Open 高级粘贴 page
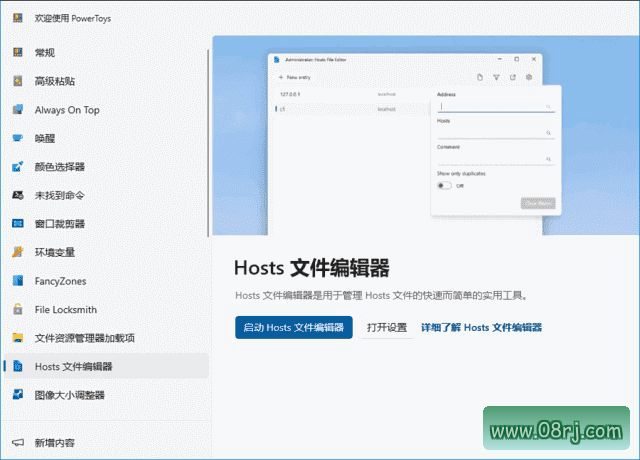640x460 pixels. coord(107,81)
